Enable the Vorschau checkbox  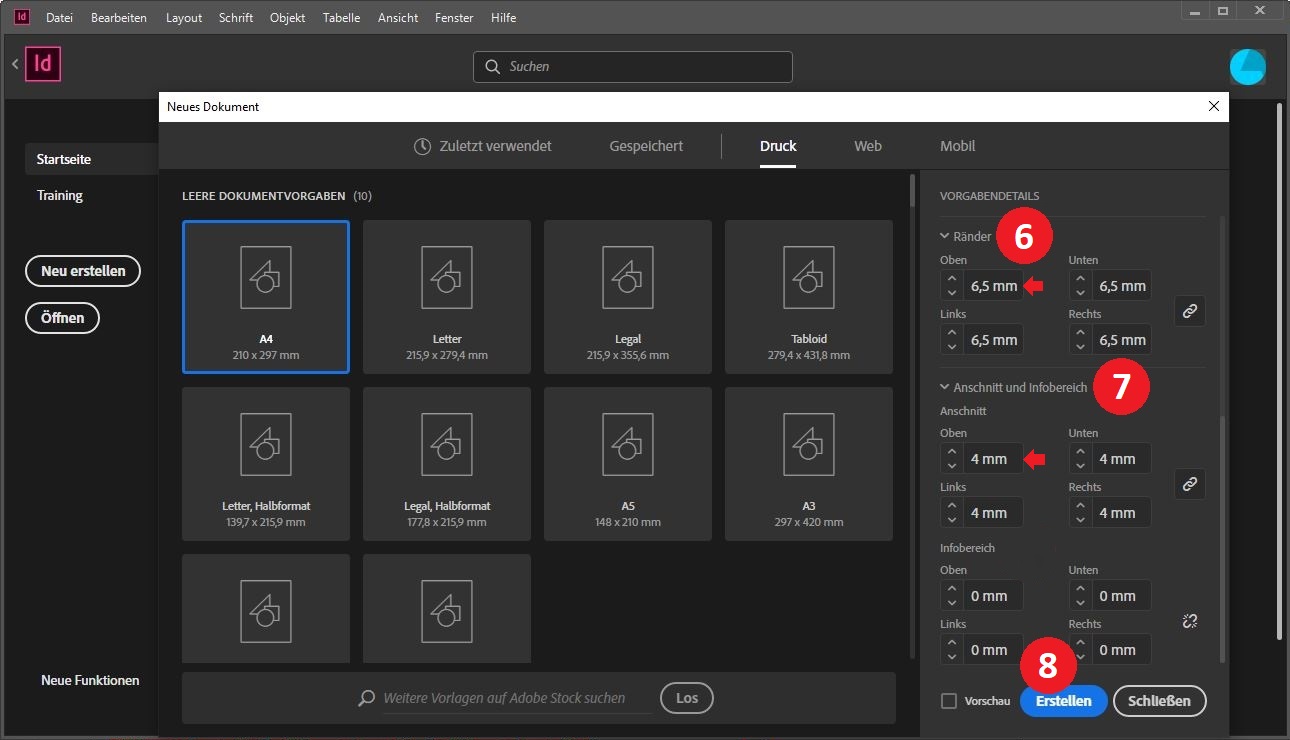pos(949,701)
